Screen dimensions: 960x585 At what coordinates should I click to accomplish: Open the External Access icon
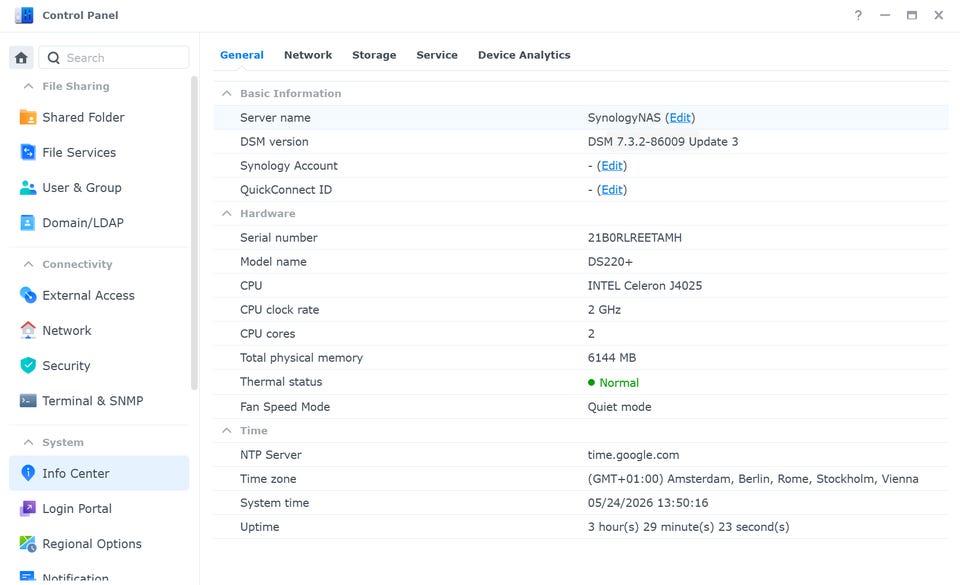(x=28, y=295)
